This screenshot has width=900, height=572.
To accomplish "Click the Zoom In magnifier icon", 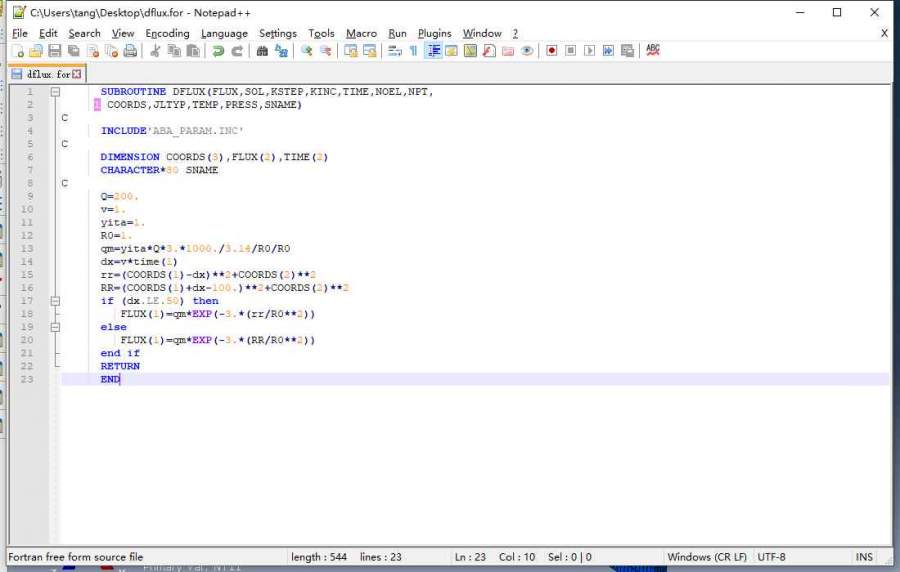I will tap(306, 50).
